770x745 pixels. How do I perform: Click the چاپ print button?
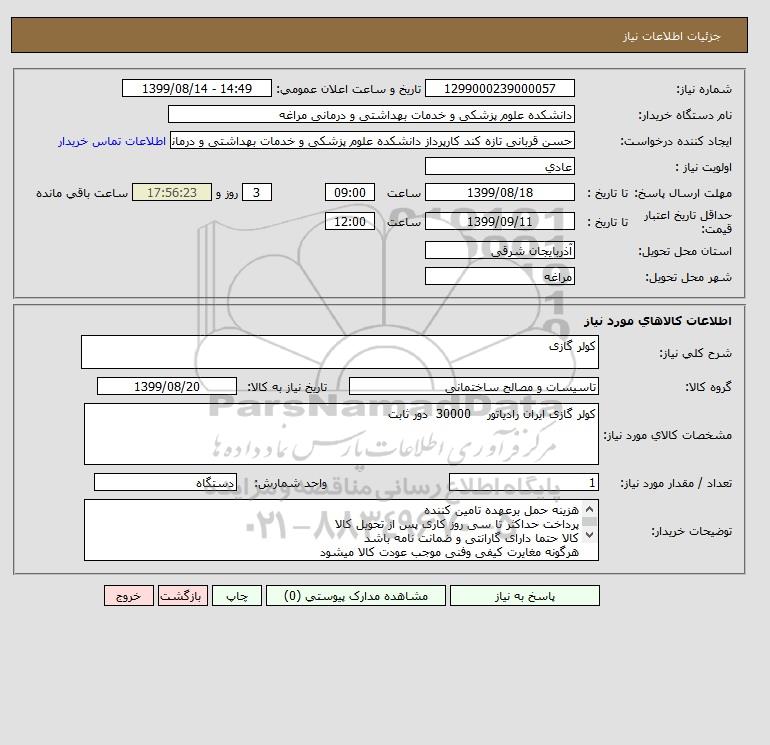click(x=237, y=596)
